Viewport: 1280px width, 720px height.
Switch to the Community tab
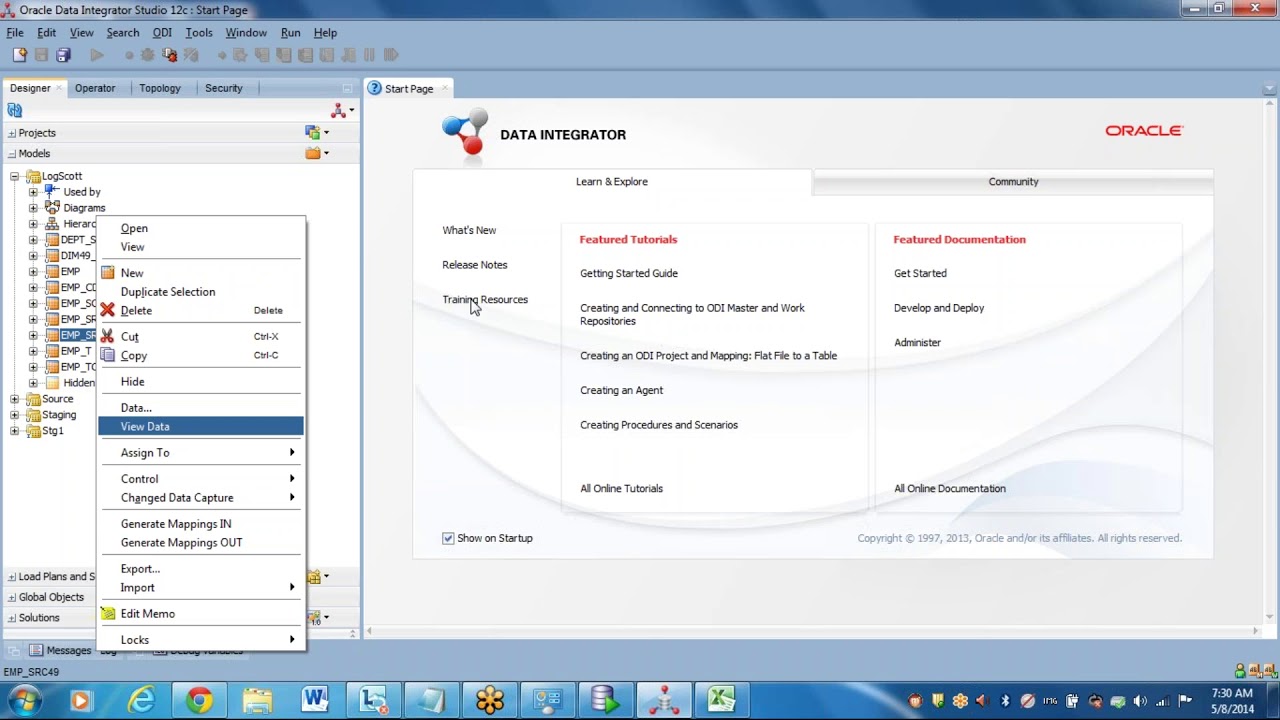(1013, 182)
